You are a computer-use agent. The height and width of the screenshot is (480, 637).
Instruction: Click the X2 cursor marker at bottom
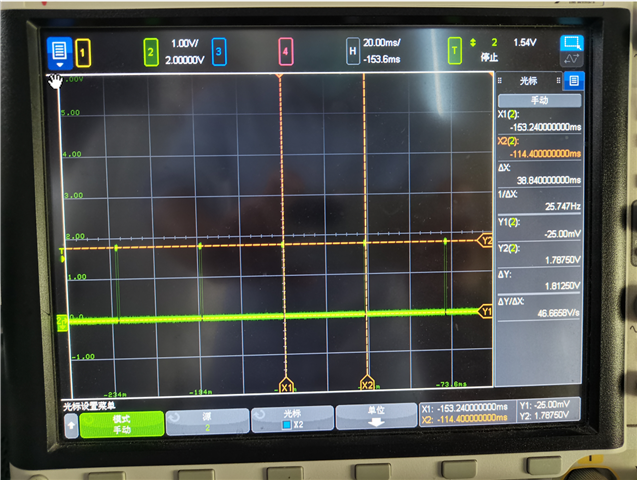(368, 383)
